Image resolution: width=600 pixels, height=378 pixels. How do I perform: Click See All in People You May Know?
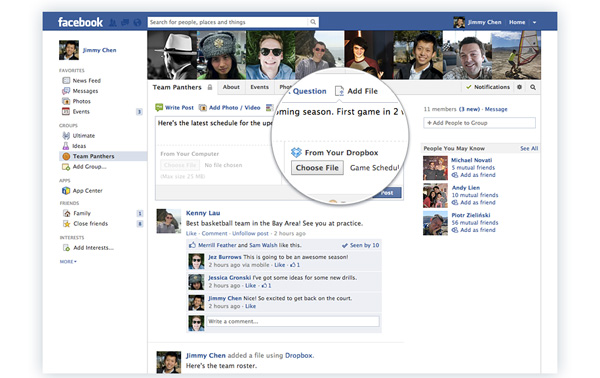(x=529, y=148)
